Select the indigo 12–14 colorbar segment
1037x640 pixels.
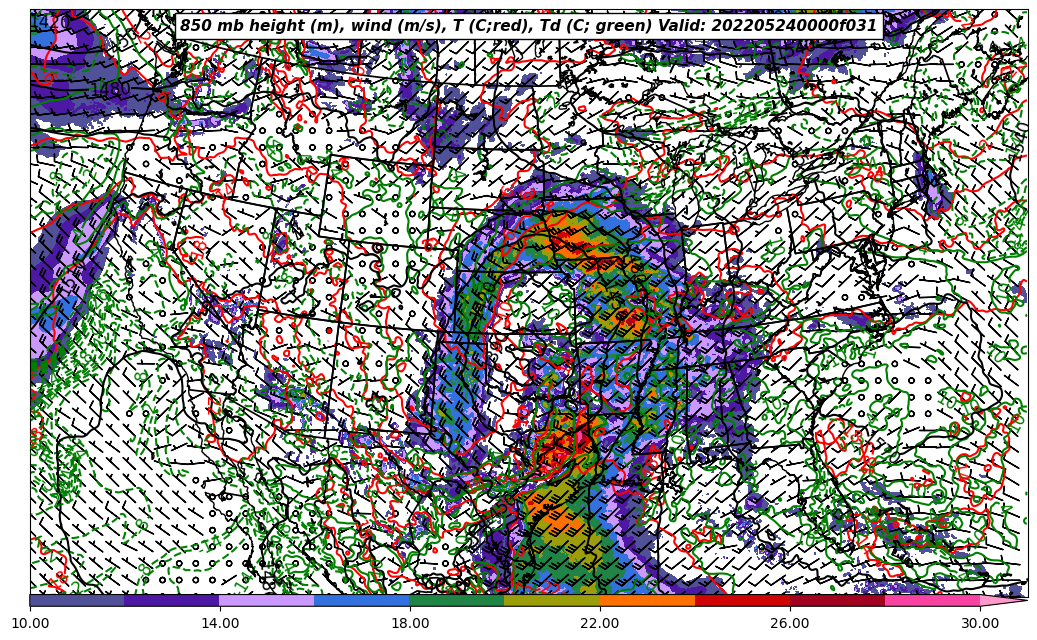pyautogui.click(x=172, y=600)
